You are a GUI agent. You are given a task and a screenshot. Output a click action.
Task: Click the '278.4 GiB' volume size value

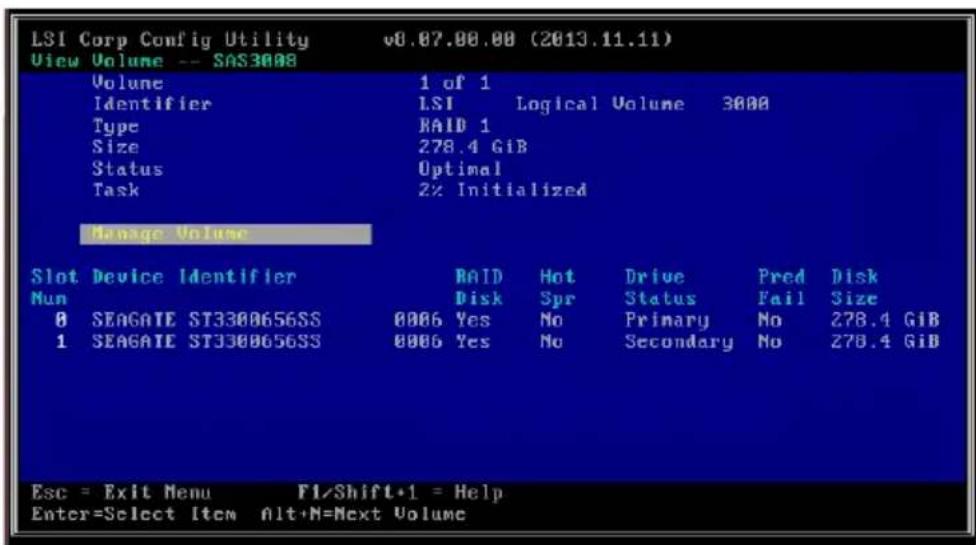[473, 147]
